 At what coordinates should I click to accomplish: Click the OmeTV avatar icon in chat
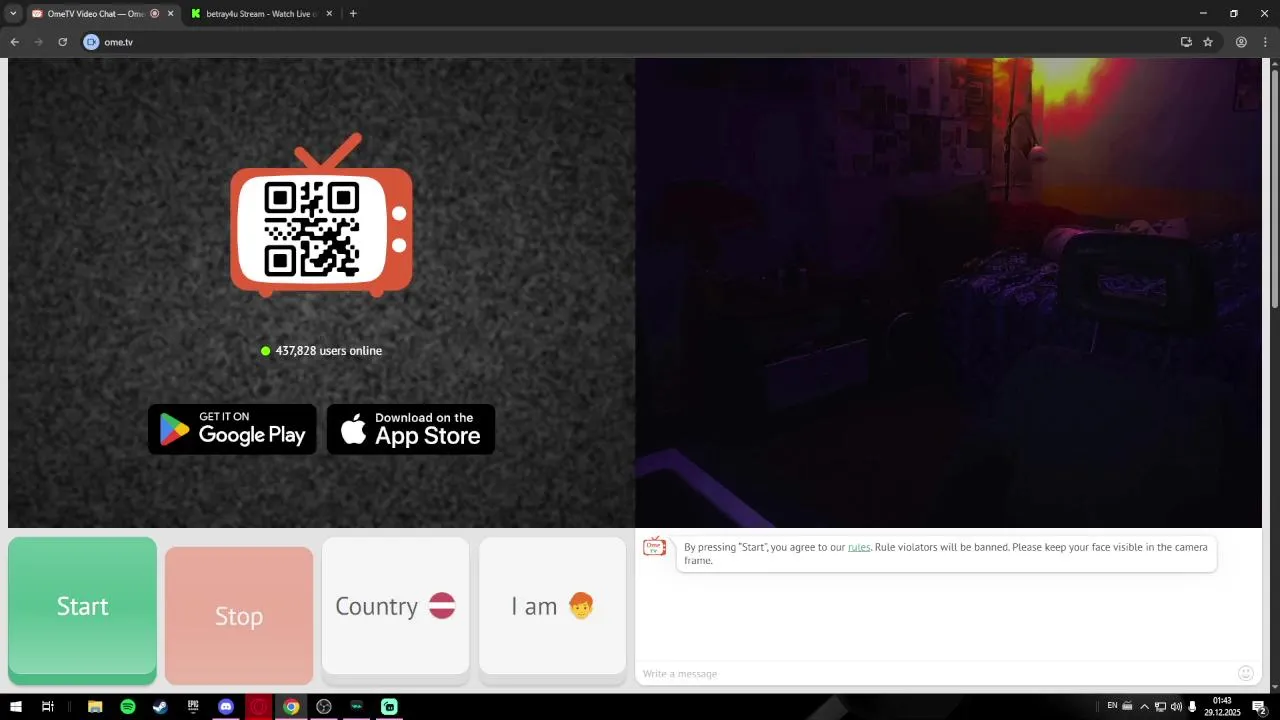[x=654, y=546]
